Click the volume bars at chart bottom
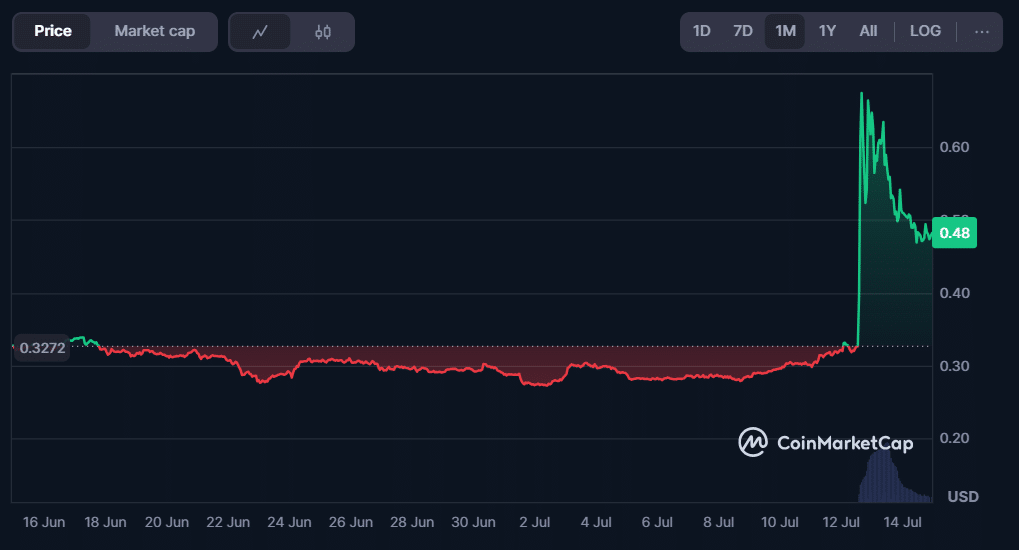Screen dimensions: 1019x550 coord(895,476)
